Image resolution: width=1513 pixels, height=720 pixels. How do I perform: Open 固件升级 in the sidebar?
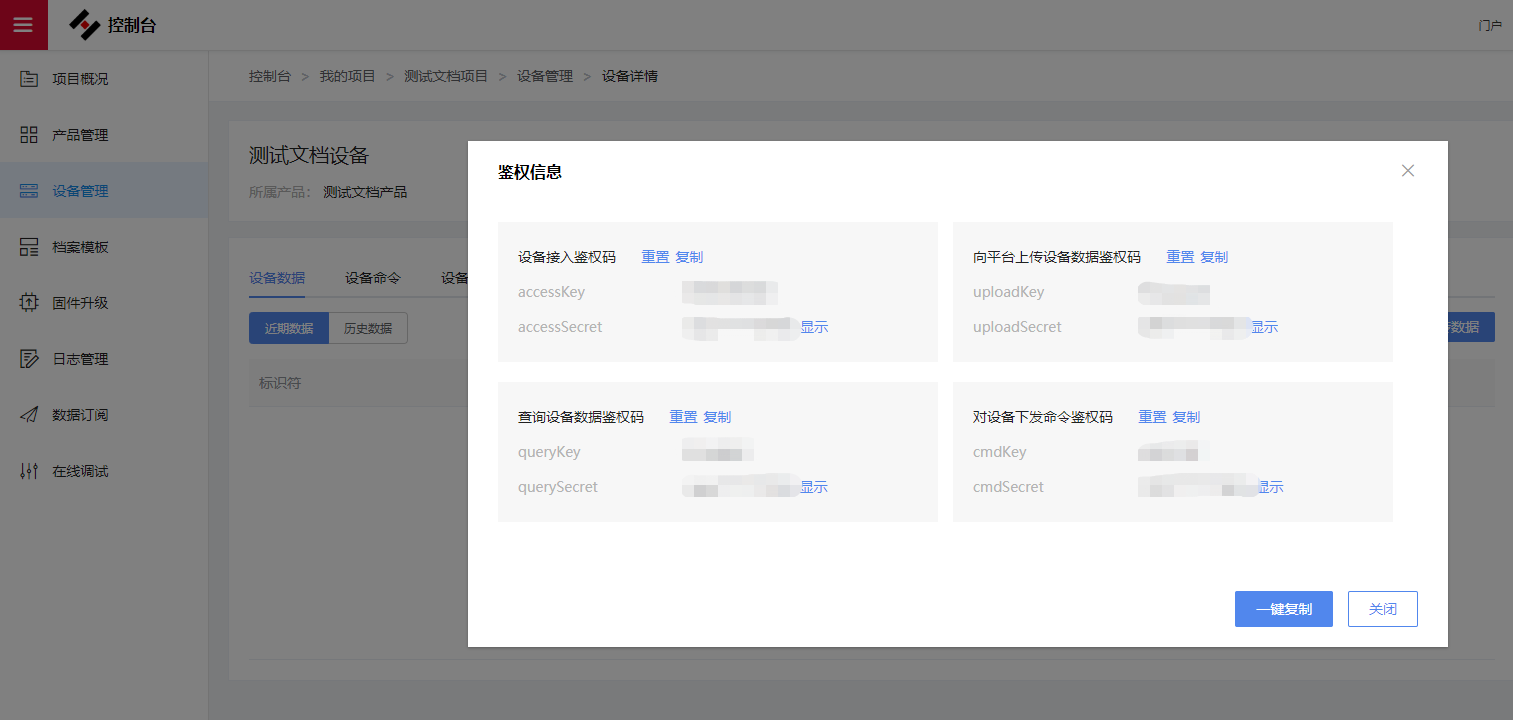80,303
